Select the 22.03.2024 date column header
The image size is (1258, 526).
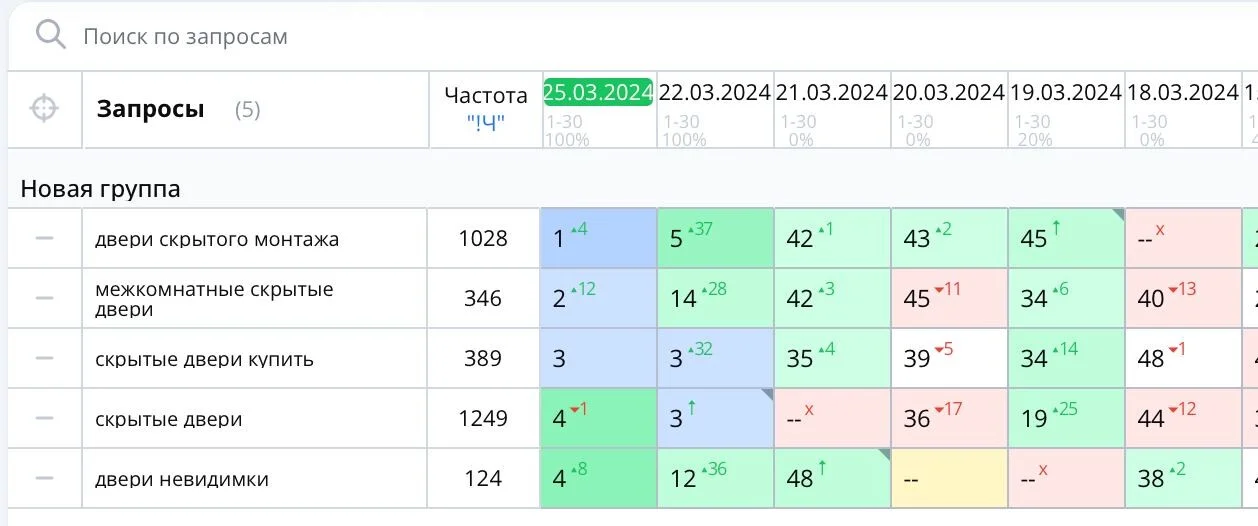tap(714, 92)
